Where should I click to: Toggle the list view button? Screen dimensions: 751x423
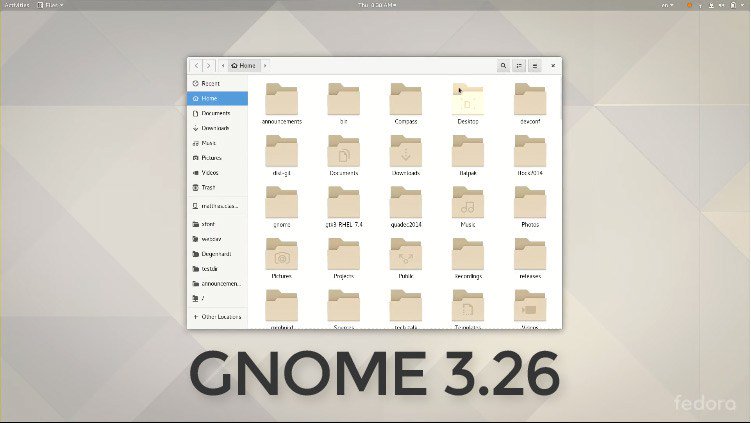519,66
